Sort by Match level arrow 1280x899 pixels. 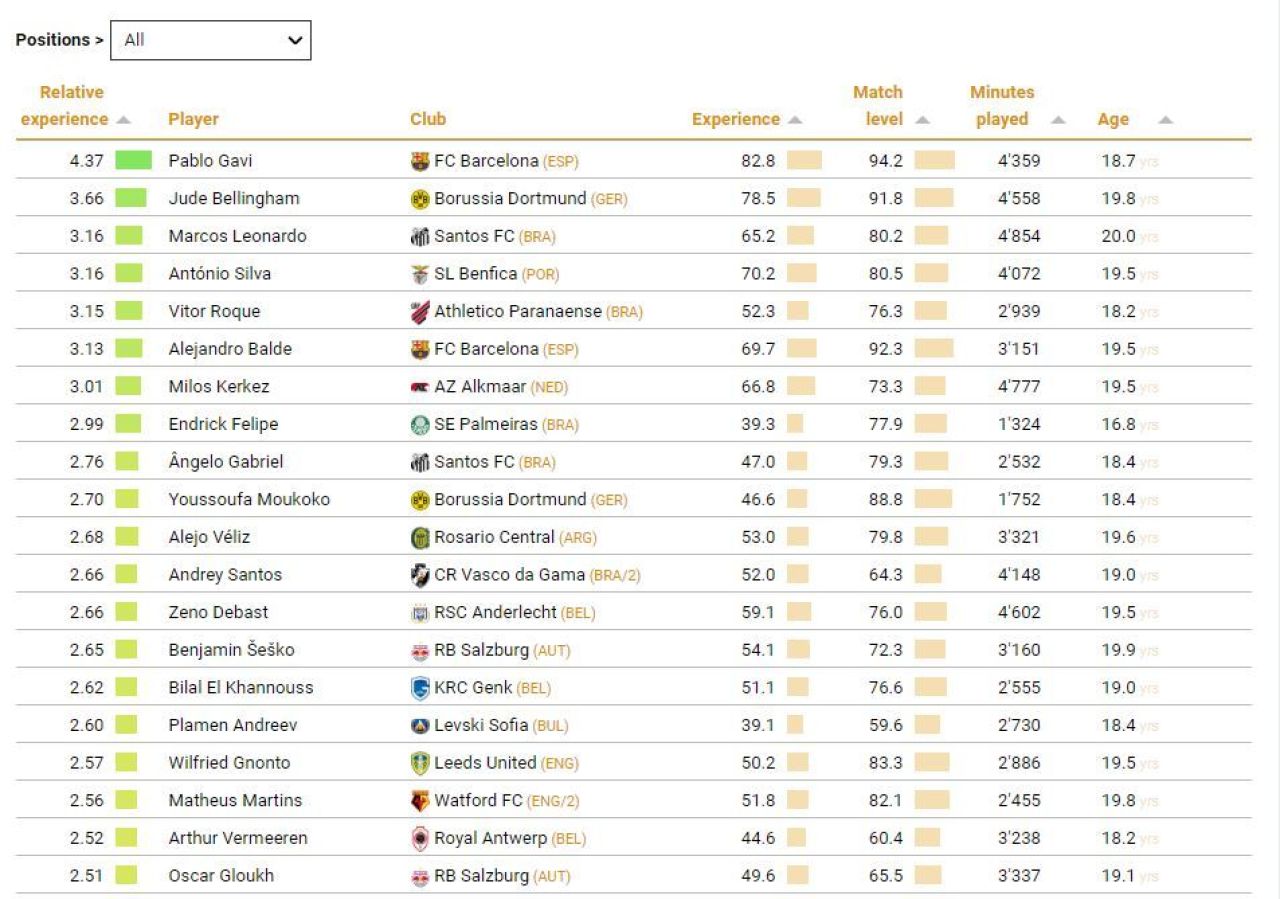(x=922, y=120)
